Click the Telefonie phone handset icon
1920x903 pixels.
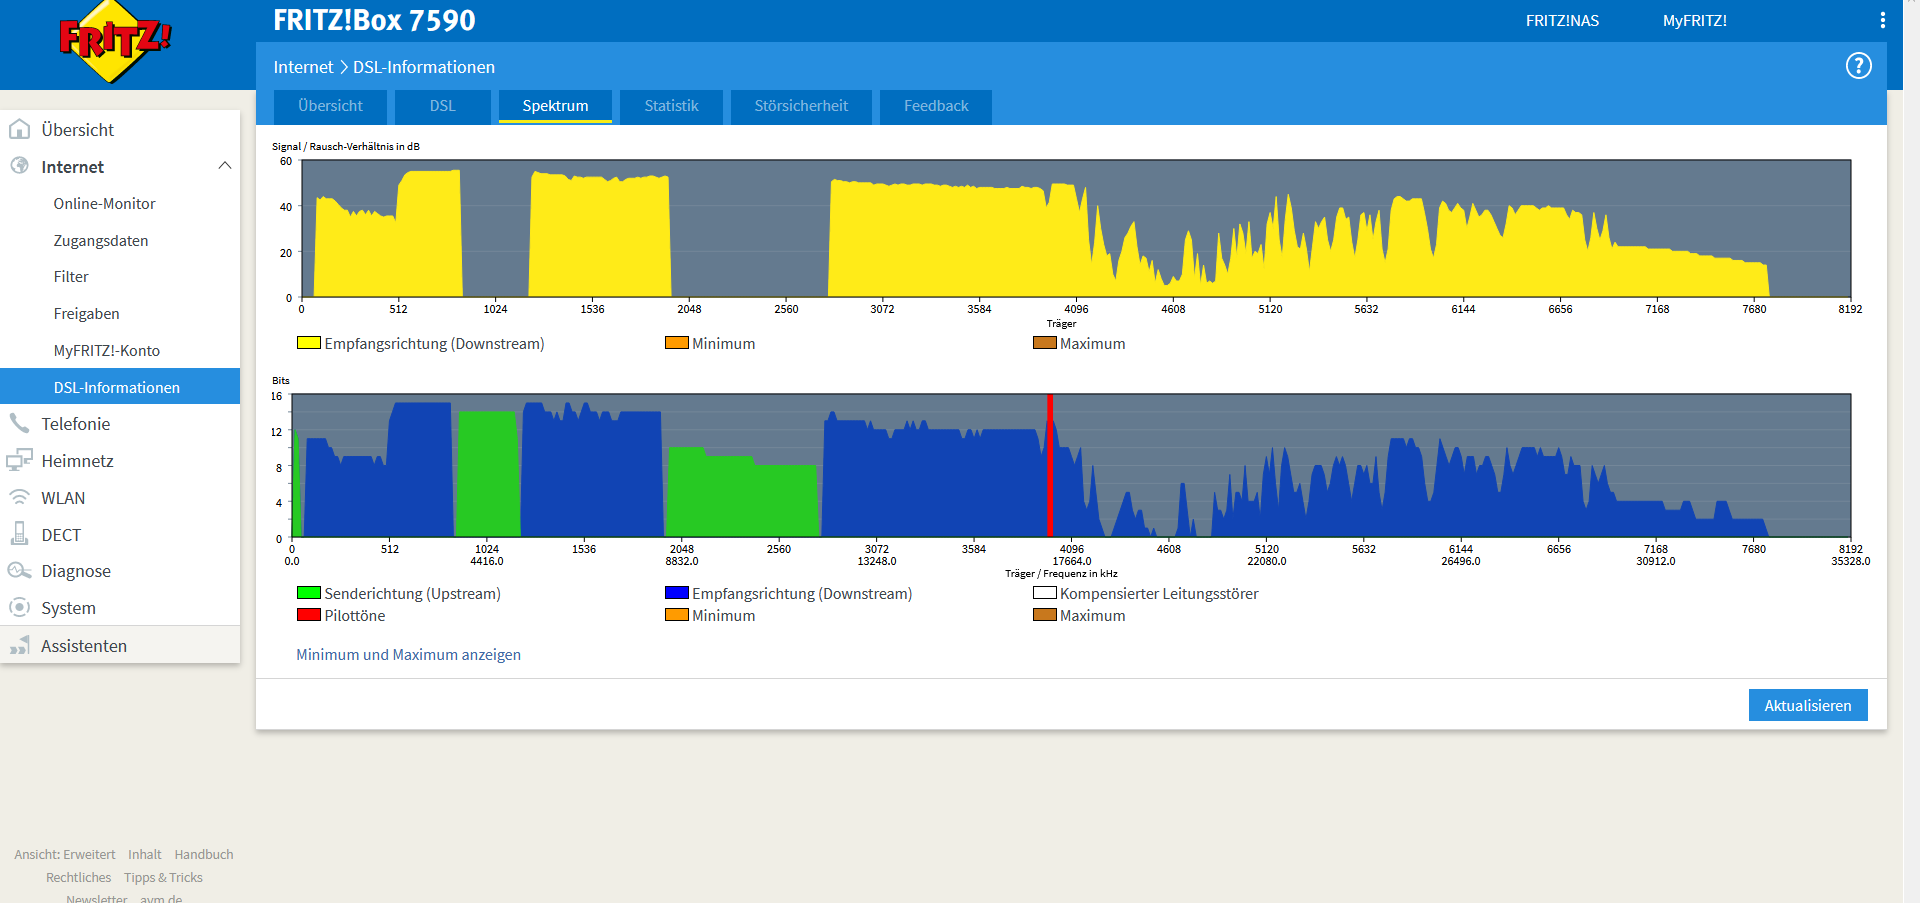click(x=19, y=423)
